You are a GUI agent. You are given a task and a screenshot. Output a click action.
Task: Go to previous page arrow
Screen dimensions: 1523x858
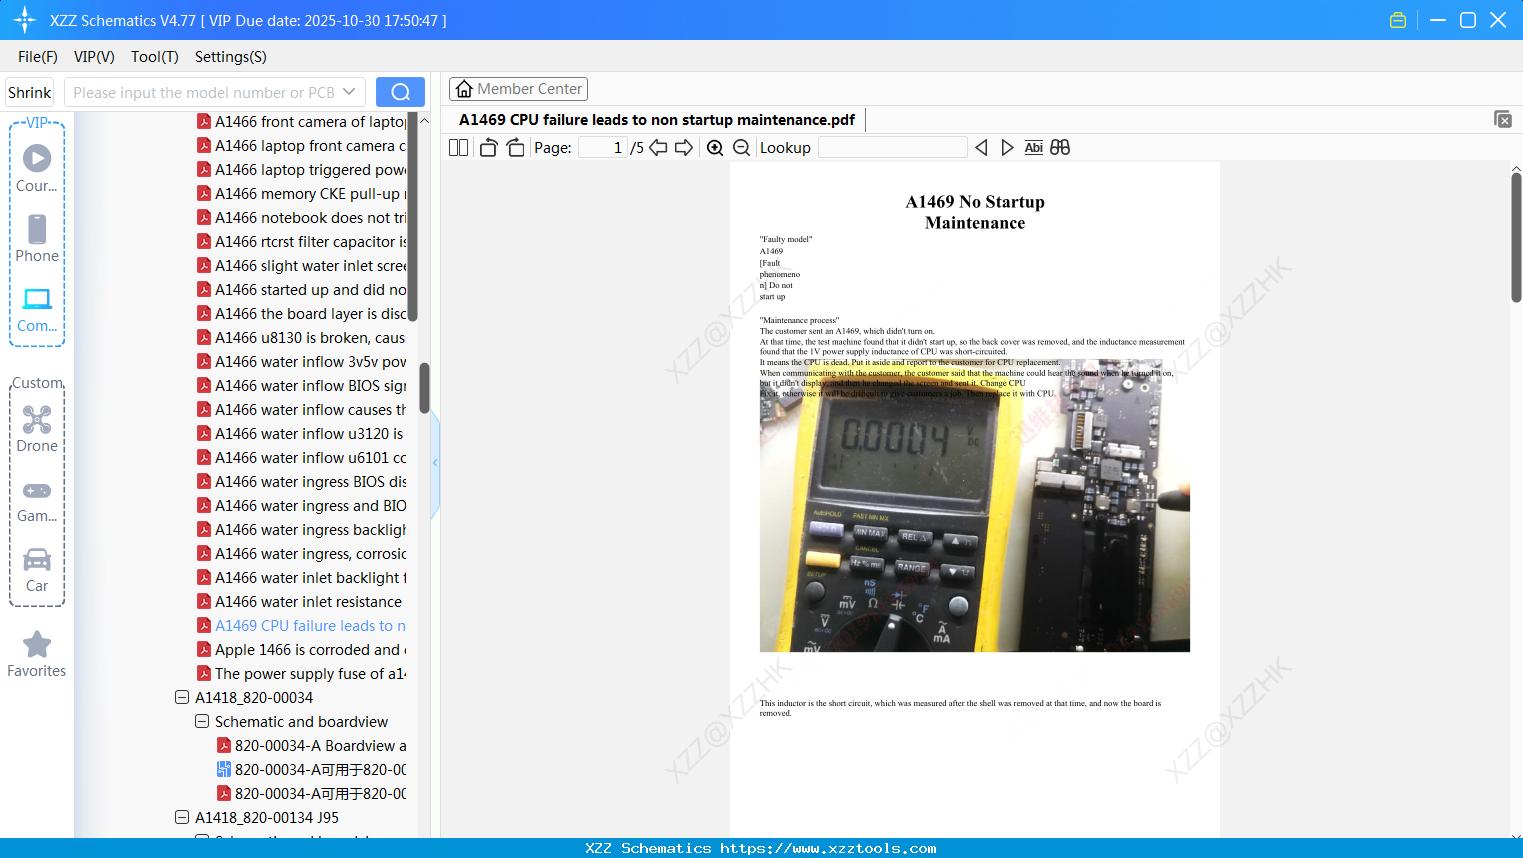658,147
